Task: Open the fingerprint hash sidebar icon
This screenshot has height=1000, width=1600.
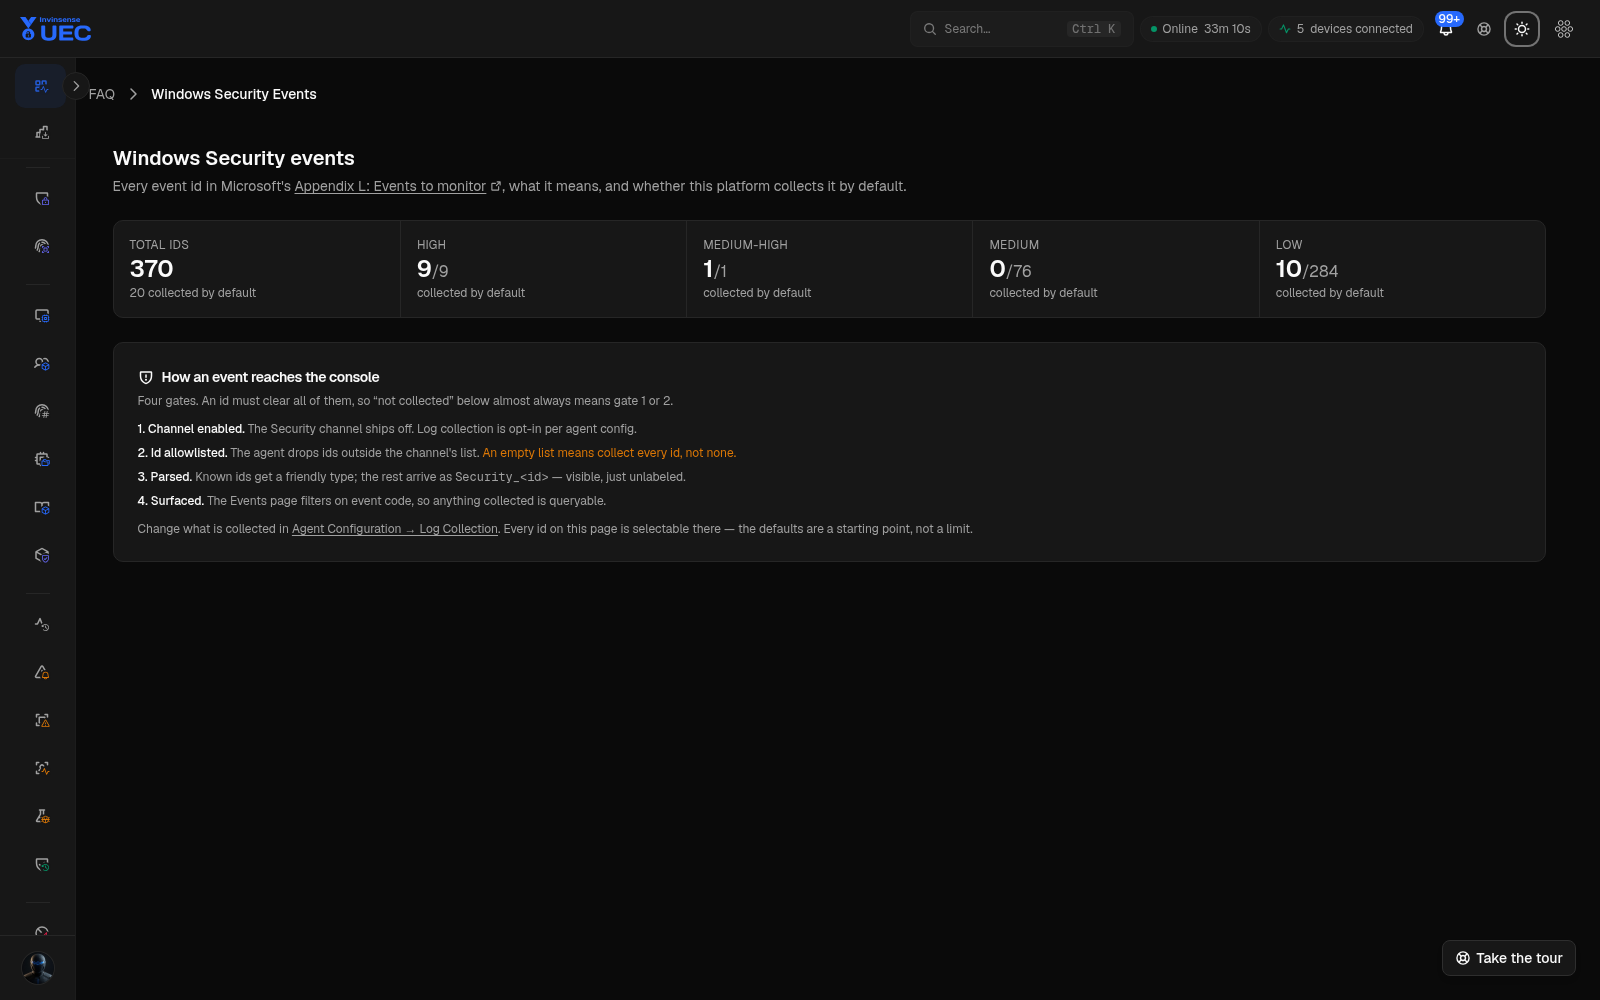Action: tap(41, 411)
